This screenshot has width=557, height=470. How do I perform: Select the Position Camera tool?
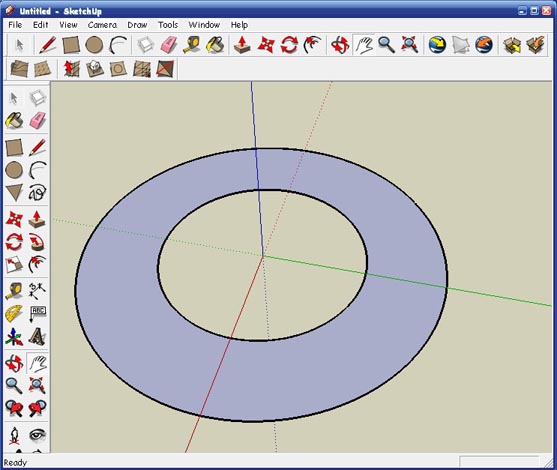[x=14, y=435]
